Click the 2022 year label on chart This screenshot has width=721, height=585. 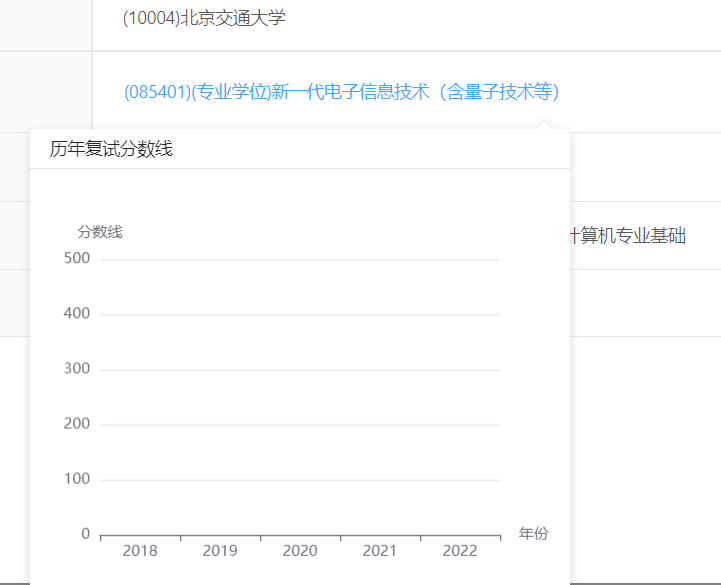pos(460,551)
